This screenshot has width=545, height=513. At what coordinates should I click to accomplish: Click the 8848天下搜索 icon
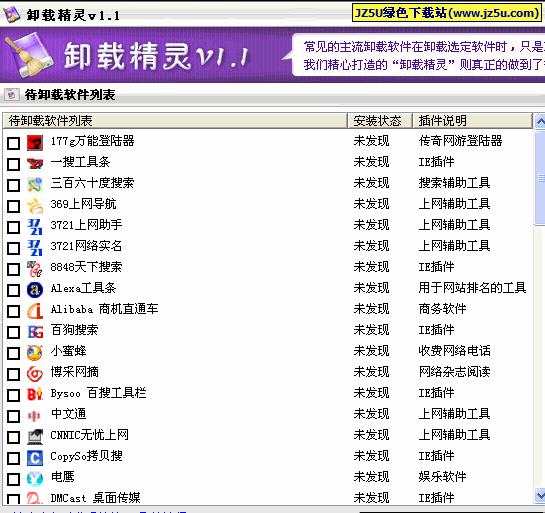click(35, 269)
